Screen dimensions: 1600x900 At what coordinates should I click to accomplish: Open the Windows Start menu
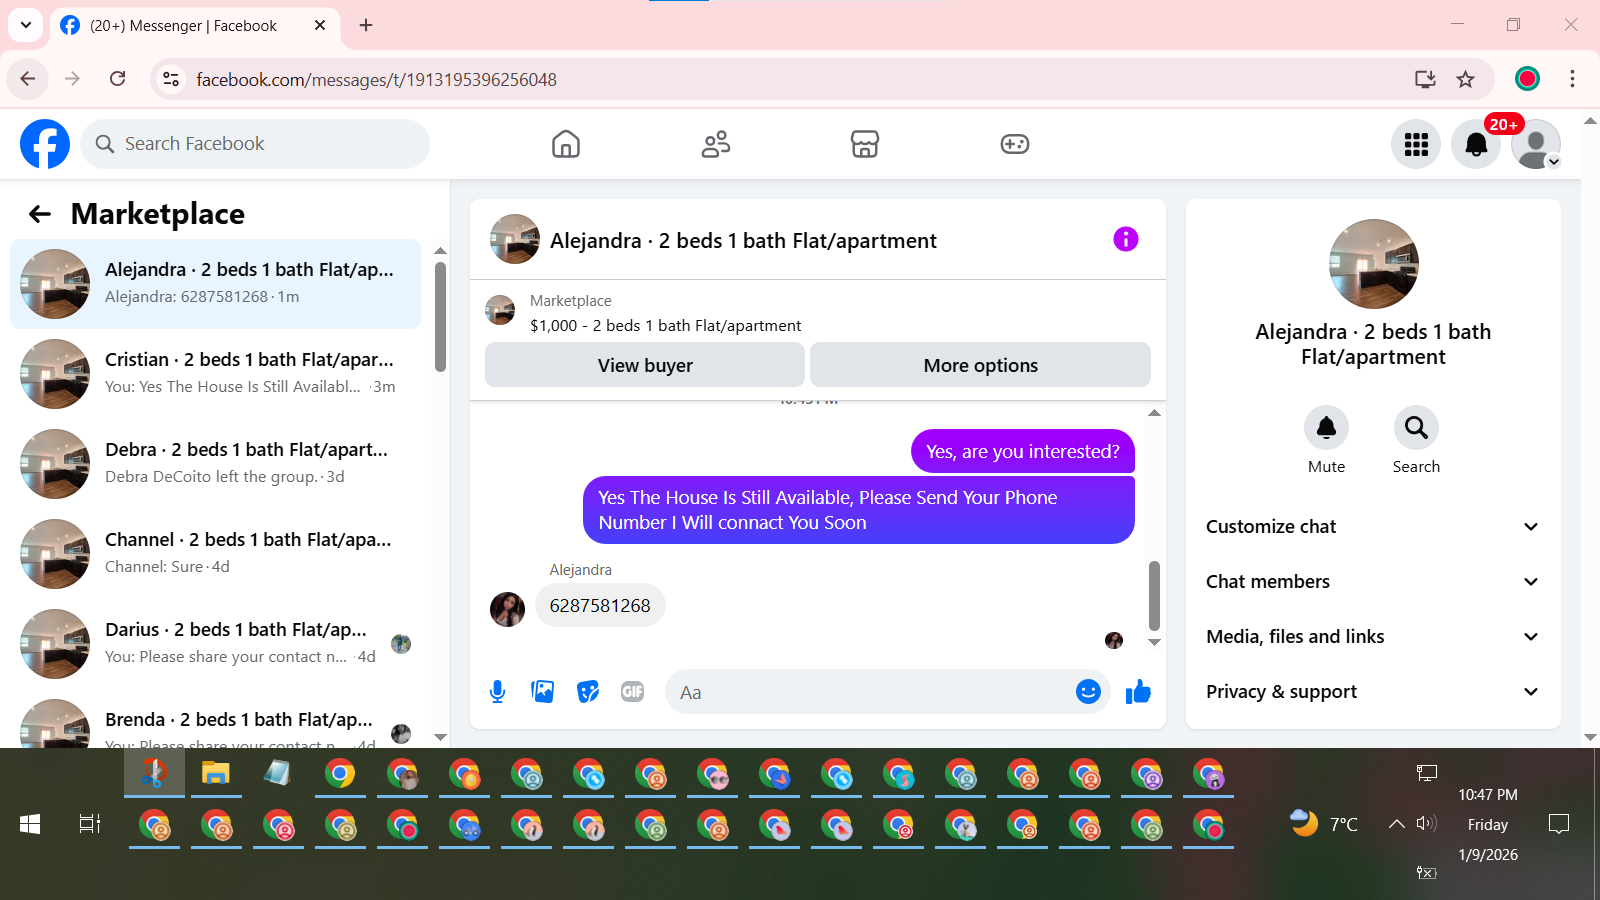pyautogui.click(x=30, y=824)
